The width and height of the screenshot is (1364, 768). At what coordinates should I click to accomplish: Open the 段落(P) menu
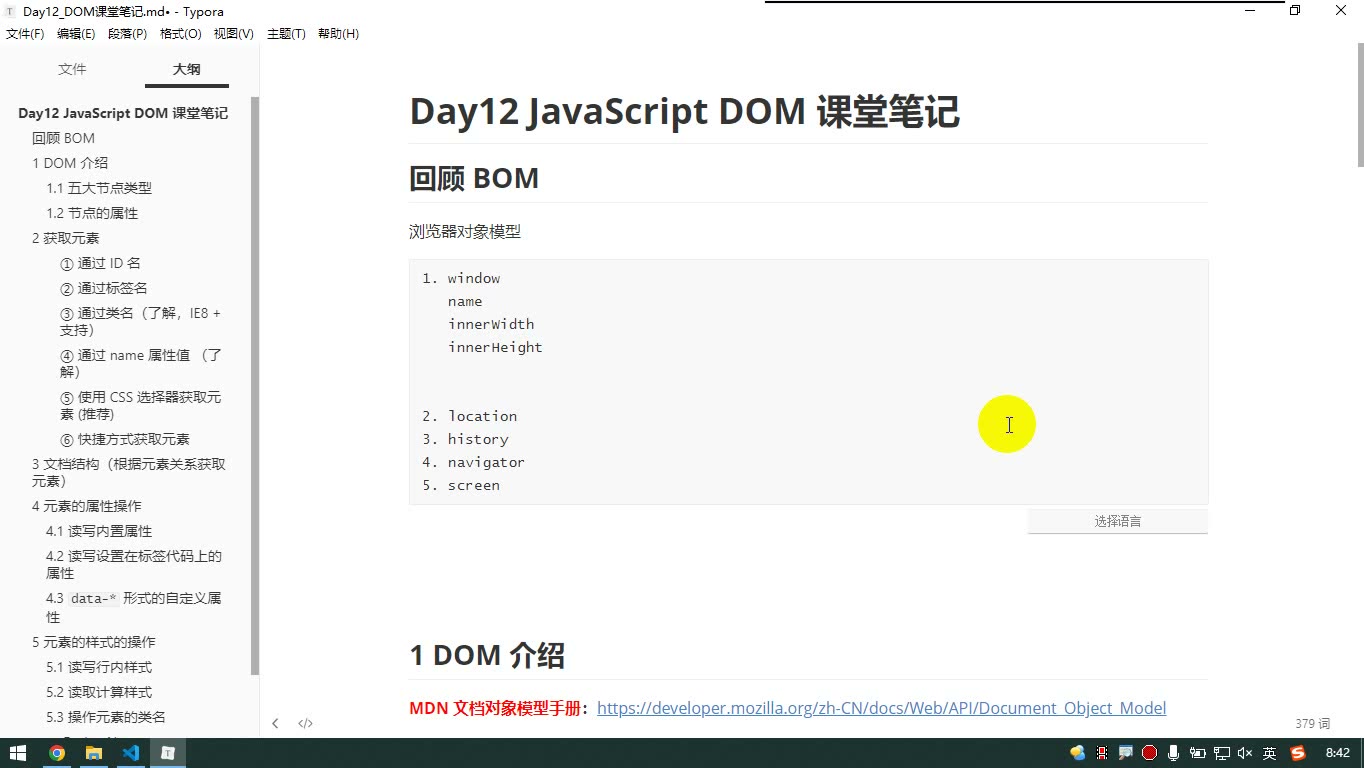[127, 34]
